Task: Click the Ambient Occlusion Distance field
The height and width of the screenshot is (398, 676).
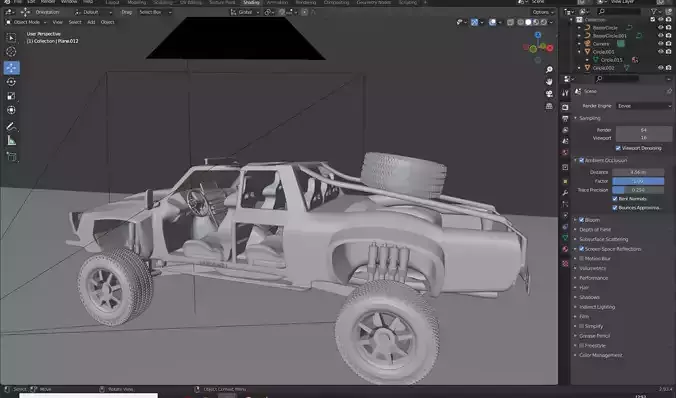Action: point(638,172)
